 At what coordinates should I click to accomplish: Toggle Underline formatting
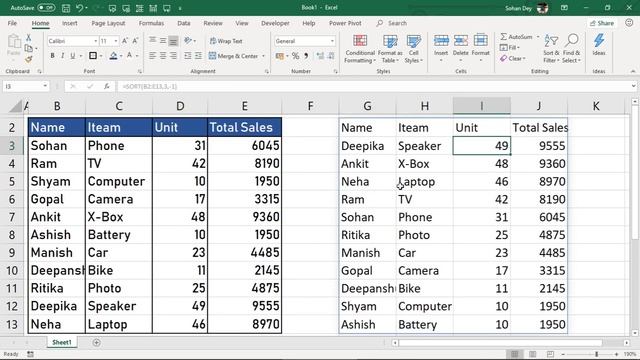[x=73, y=56]
